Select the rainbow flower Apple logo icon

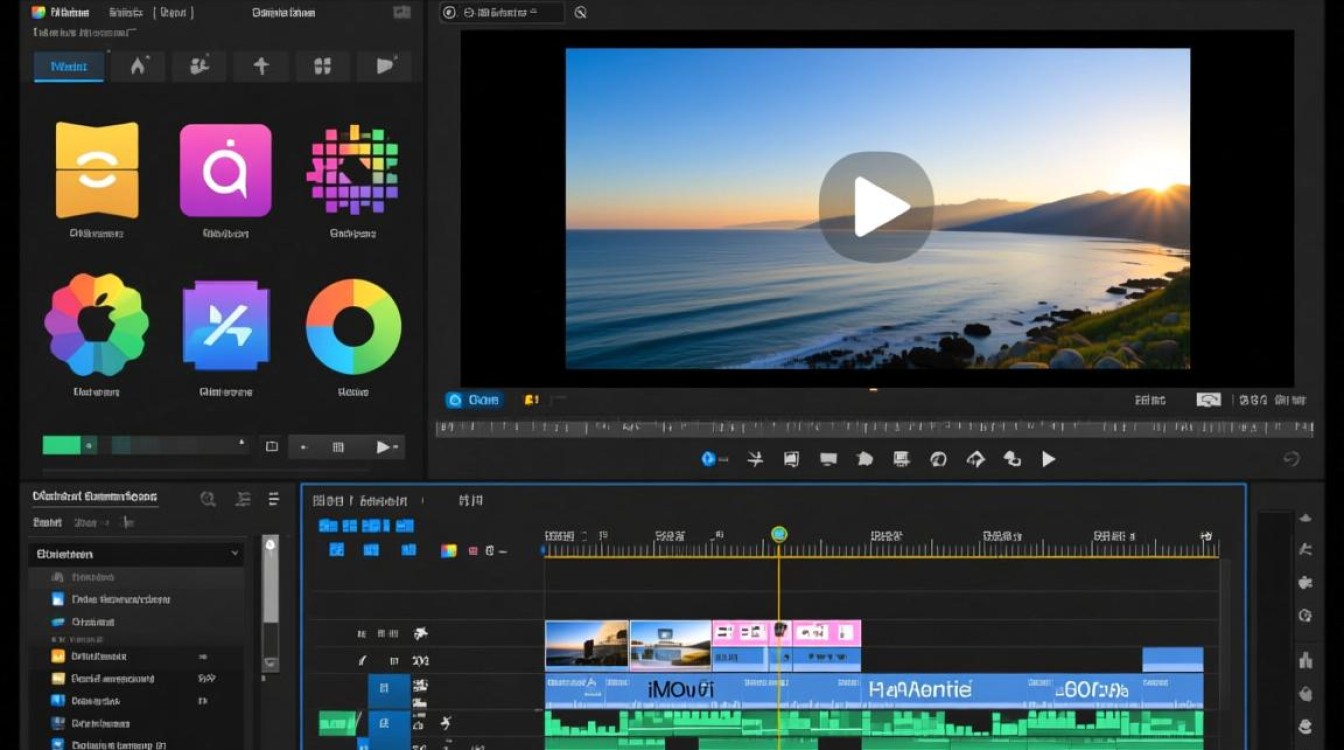click(x=96, y=325)
